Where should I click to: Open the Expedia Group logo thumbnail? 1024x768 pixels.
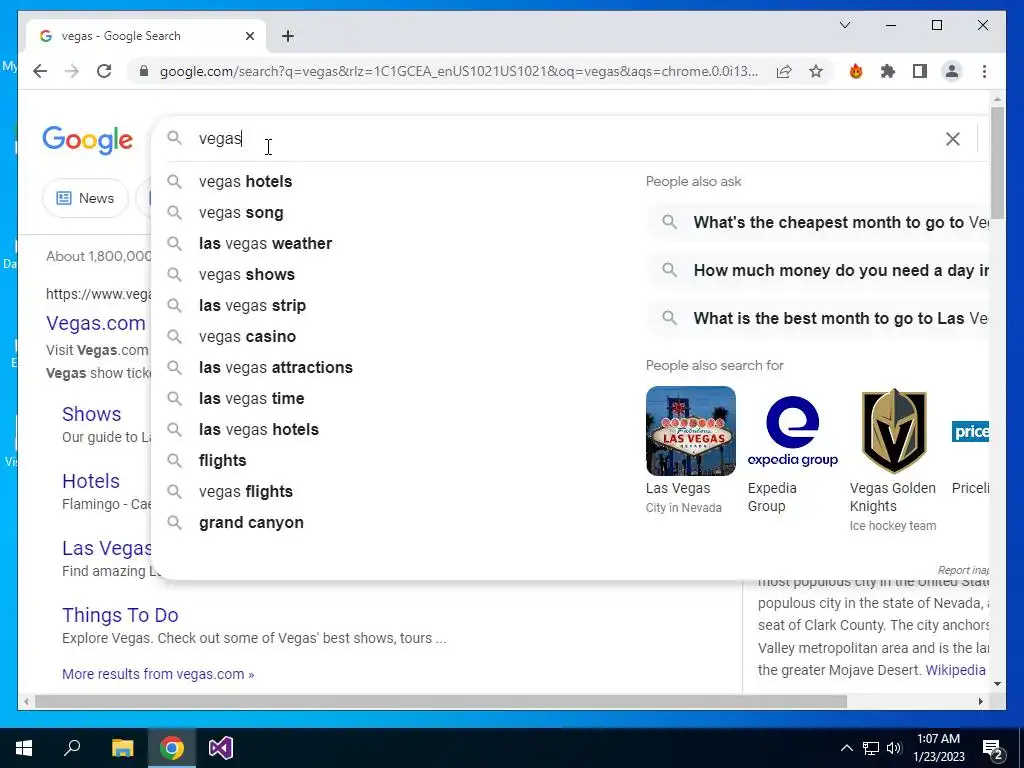click(792, 431)
